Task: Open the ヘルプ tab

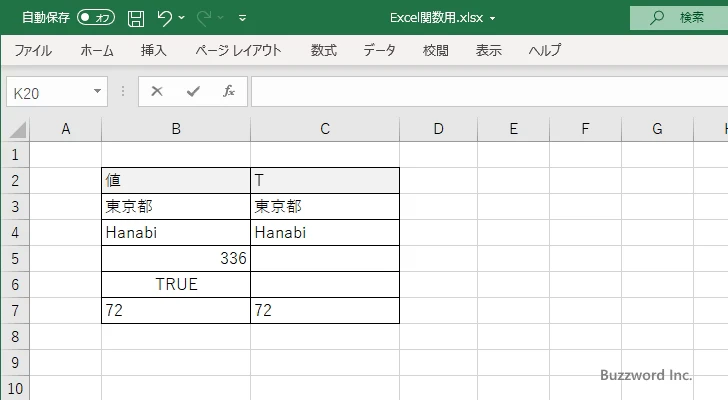Action: [x=545, y=50]
